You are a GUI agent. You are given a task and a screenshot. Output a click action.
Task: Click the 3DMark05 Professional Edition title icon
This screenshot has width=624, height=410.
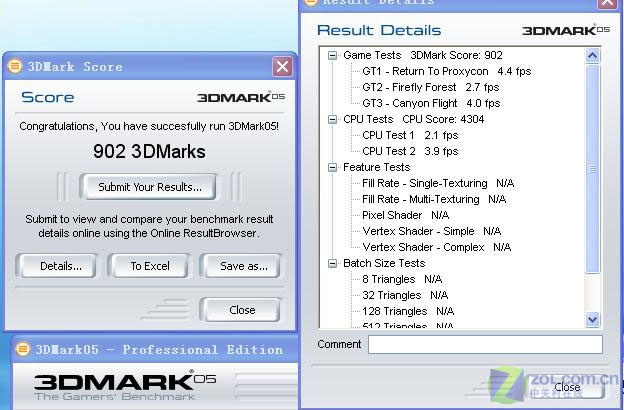[23, 349]
